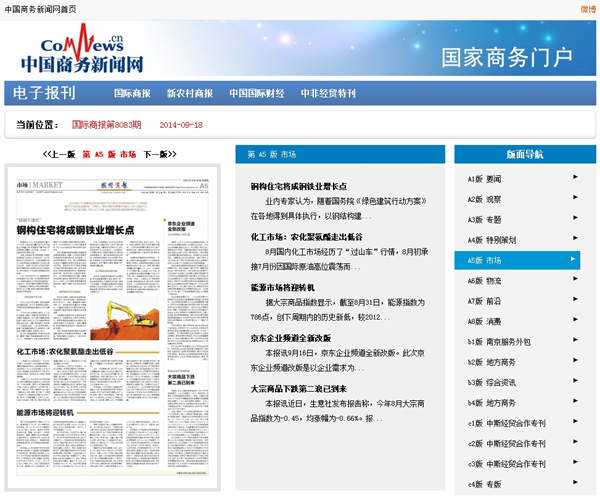Click the arrow icon beside A6版 物流
The height and width of the screenshot is (496, 600).
(574, 280)
